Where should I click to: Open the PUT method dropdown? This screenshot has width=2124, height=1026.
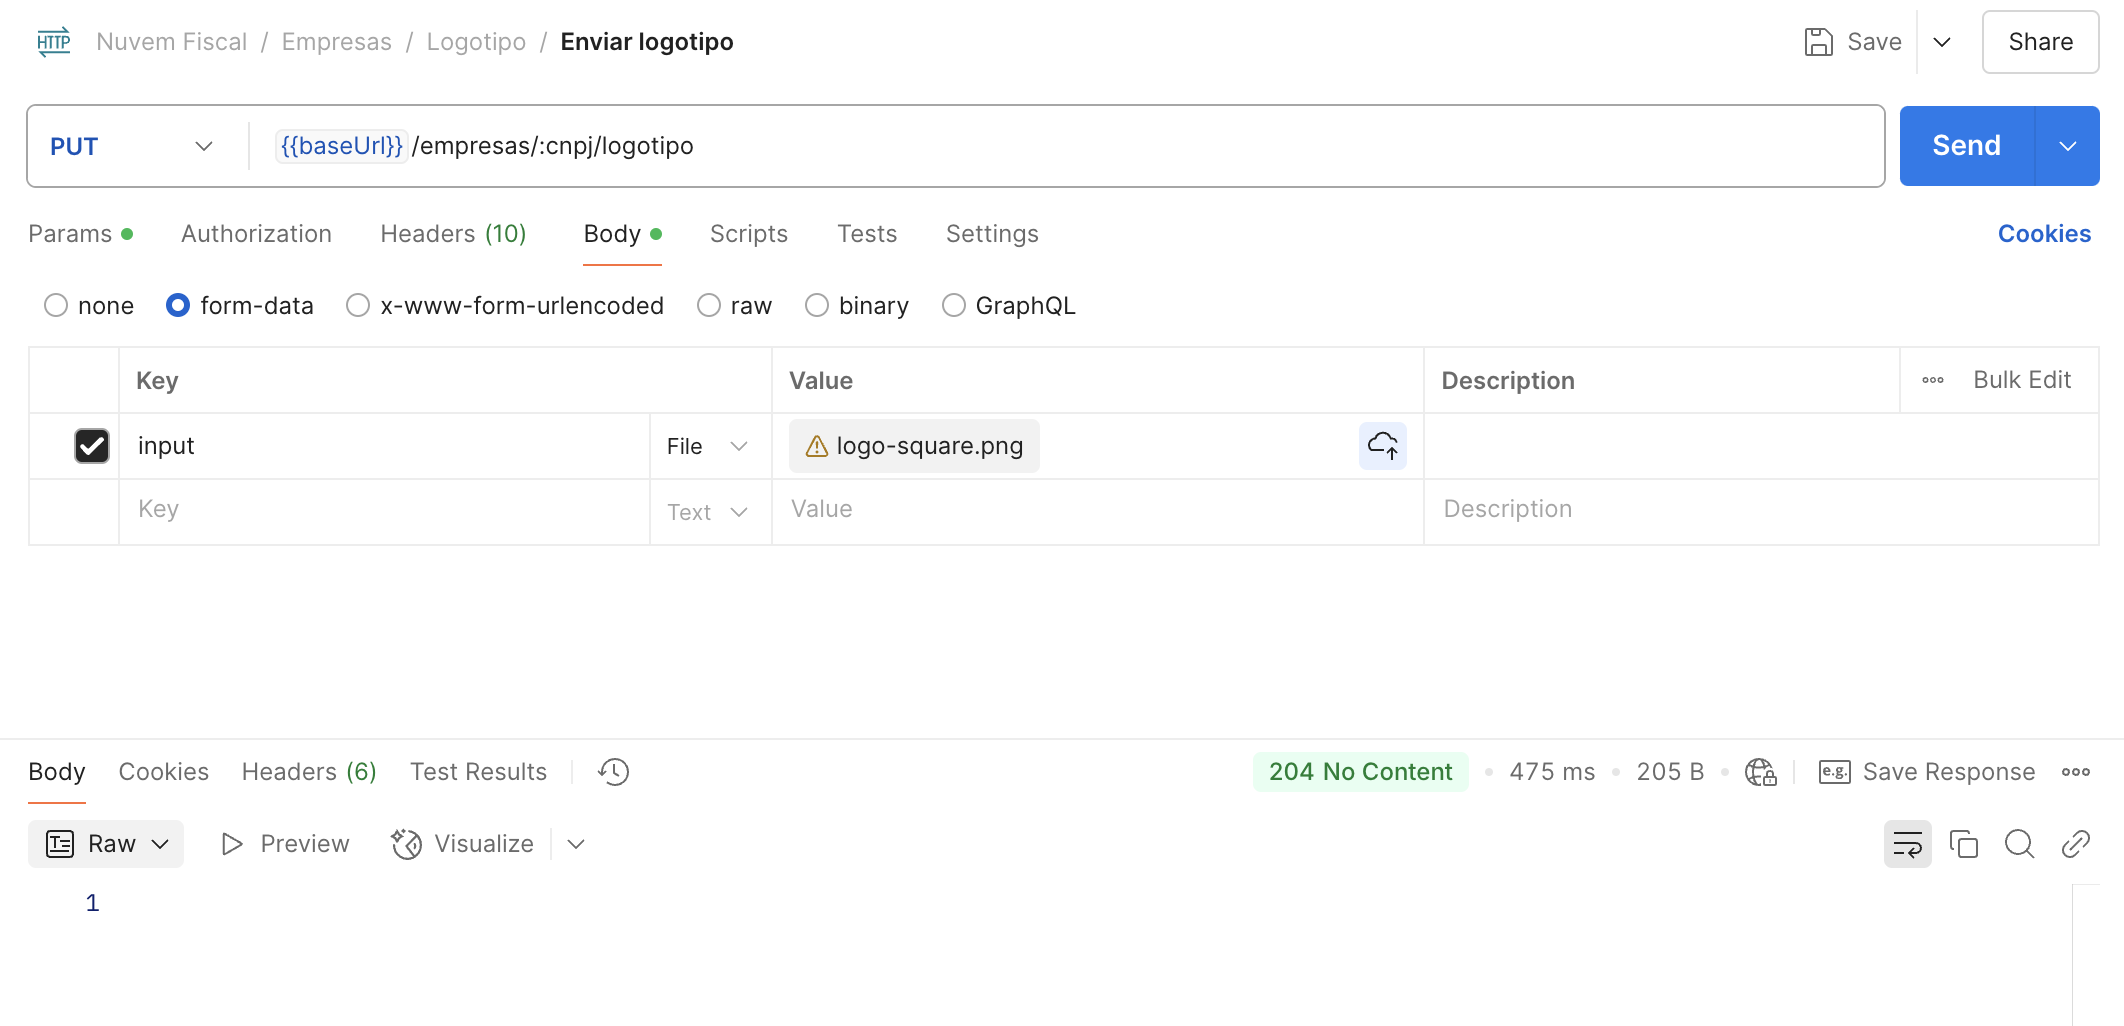[131, 146]
